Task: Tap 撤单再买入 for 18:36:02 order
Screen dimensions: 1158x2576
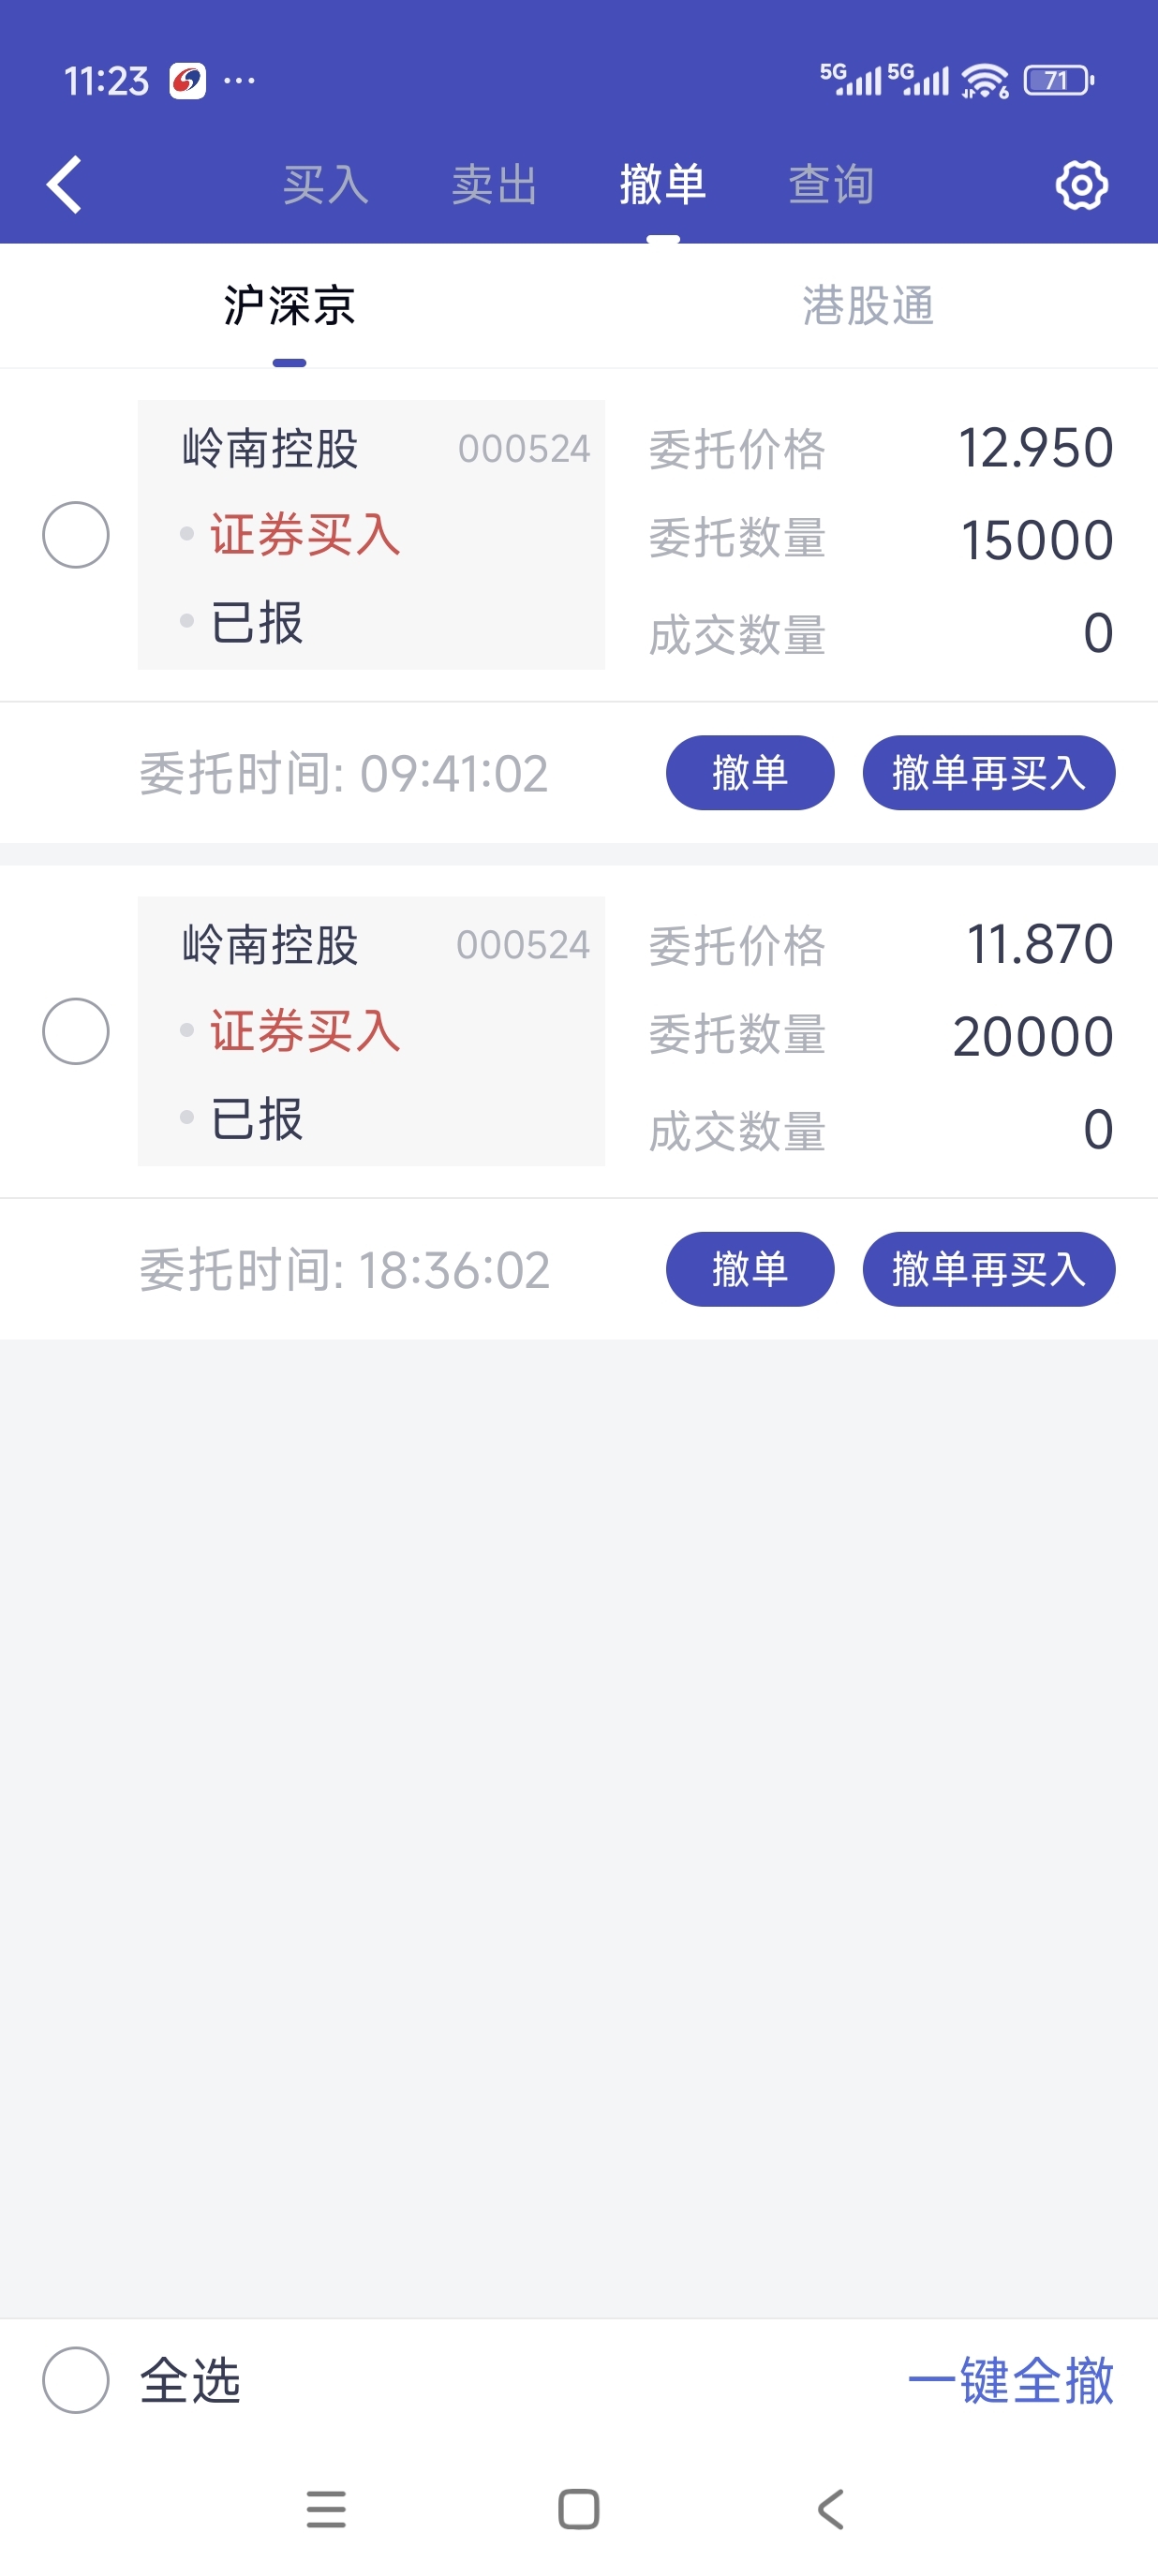Action: pos(988,1269)
